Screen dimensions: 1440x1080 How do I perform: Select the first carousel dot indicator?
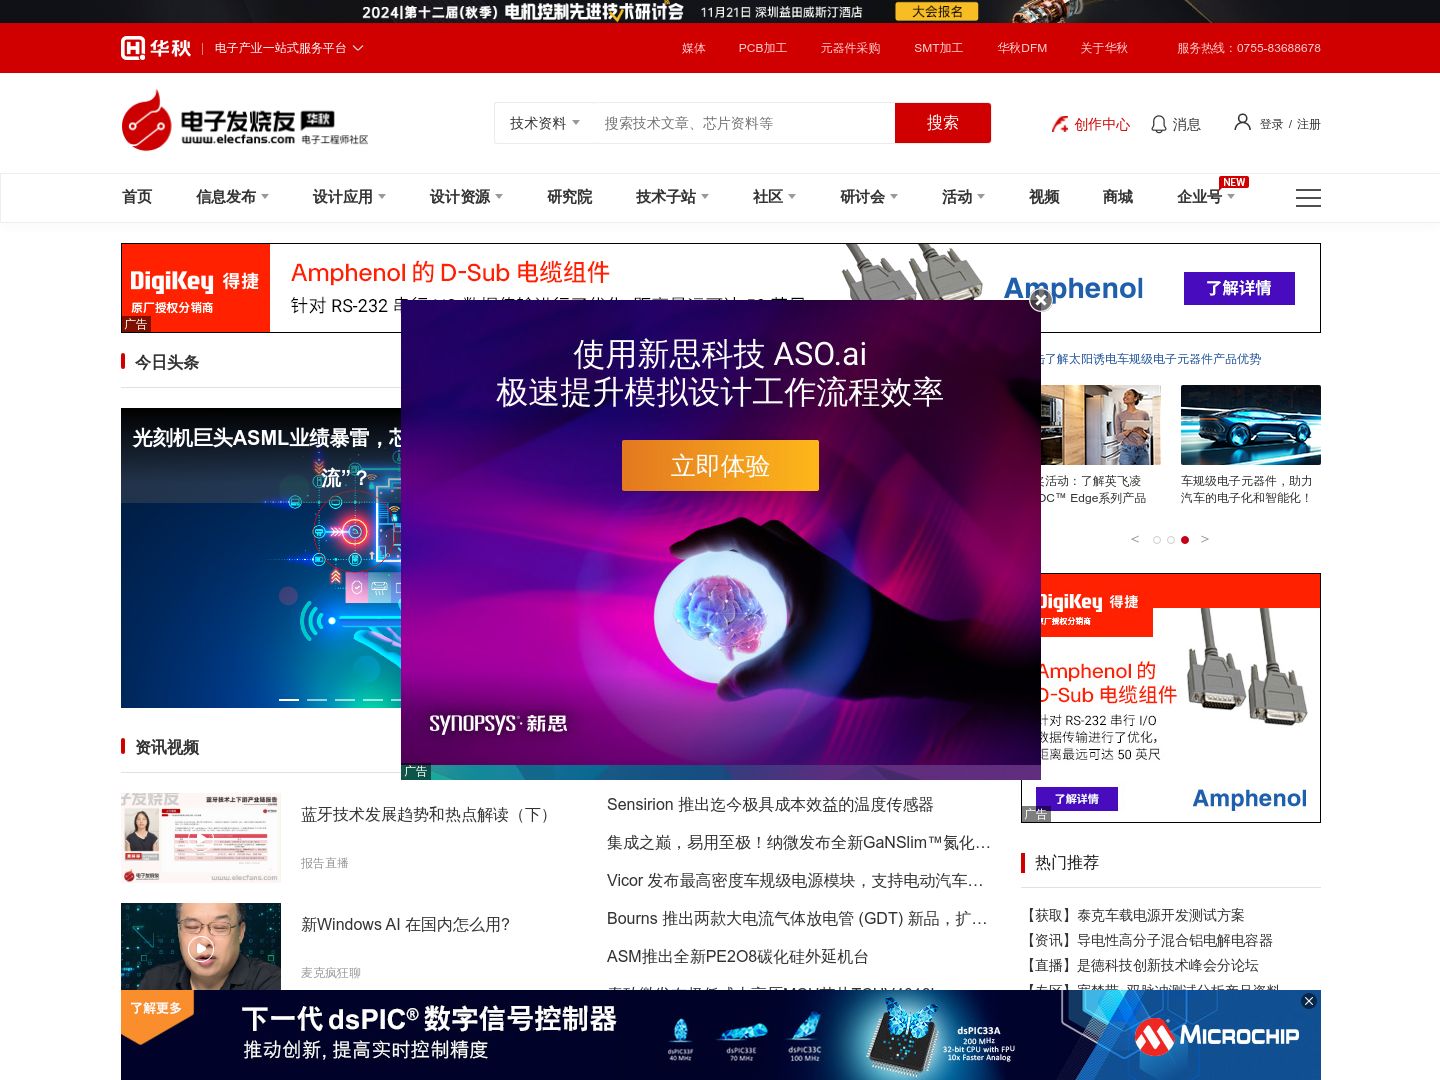coord(1157,540)
